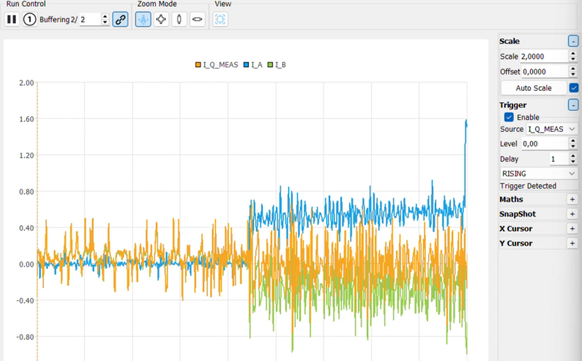582x361 pixels.
Task: Expand the SnapShot section
Action: click(572, 214)
